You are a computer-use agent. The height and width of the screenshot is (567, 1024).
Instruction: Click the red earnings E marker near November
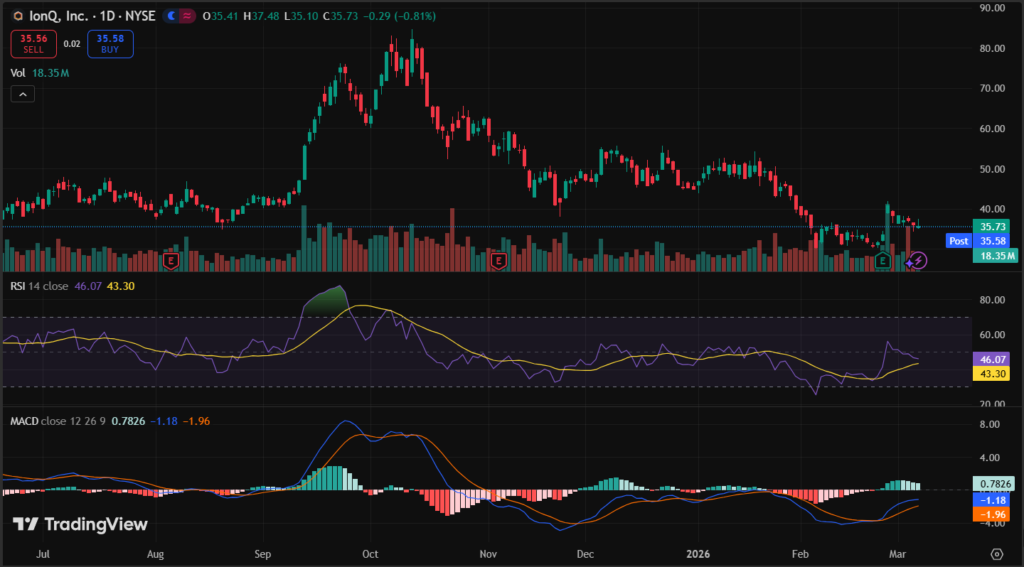click(496, 261)
